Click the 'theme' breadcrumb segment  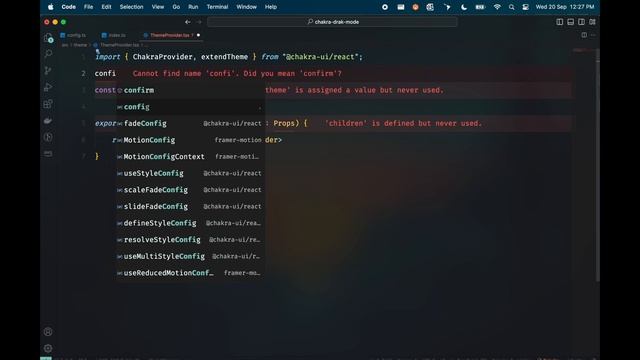pyautogui.click(x=80, y=45)
